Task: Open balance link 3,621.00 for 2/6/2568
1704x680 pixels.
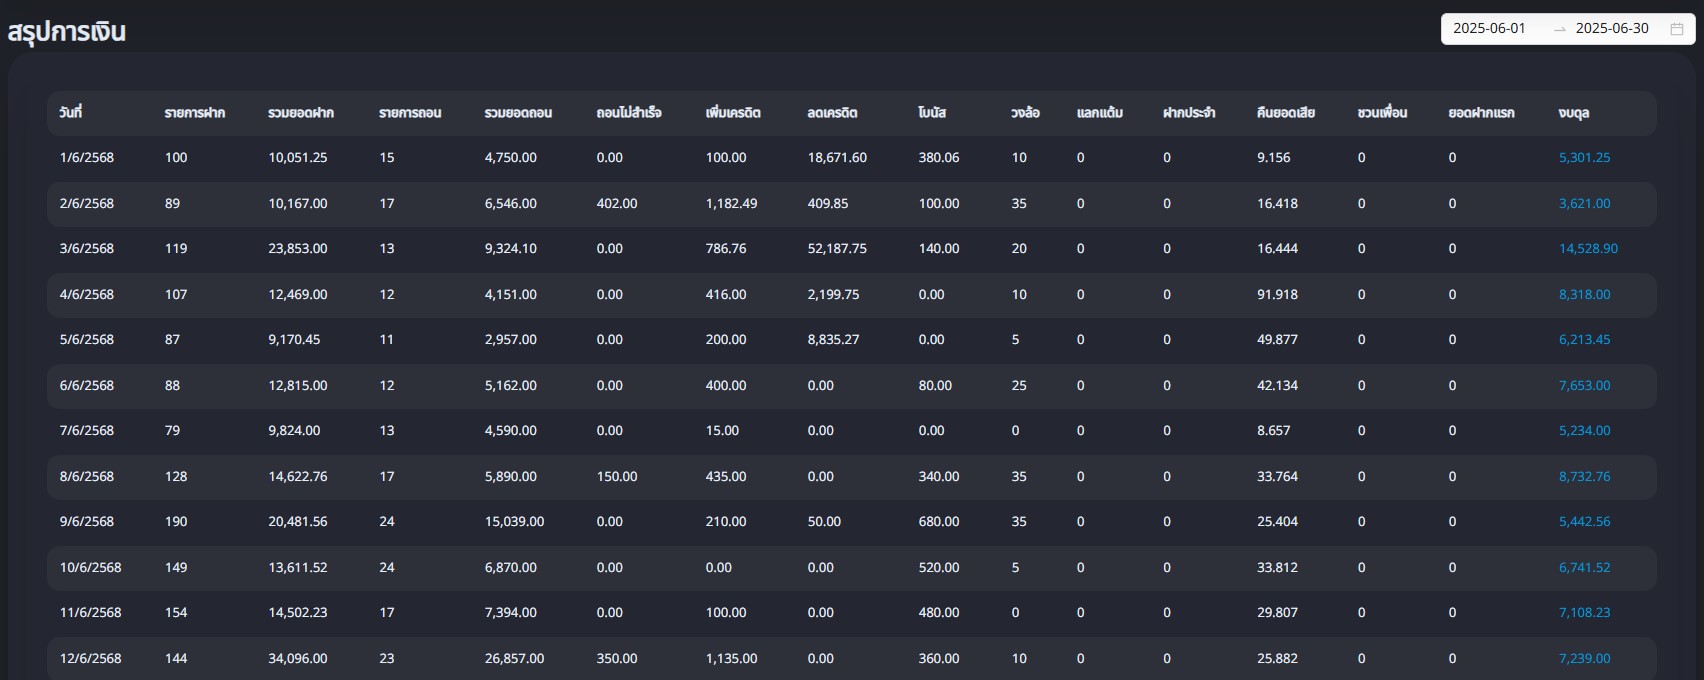Action: [1584, 204]
